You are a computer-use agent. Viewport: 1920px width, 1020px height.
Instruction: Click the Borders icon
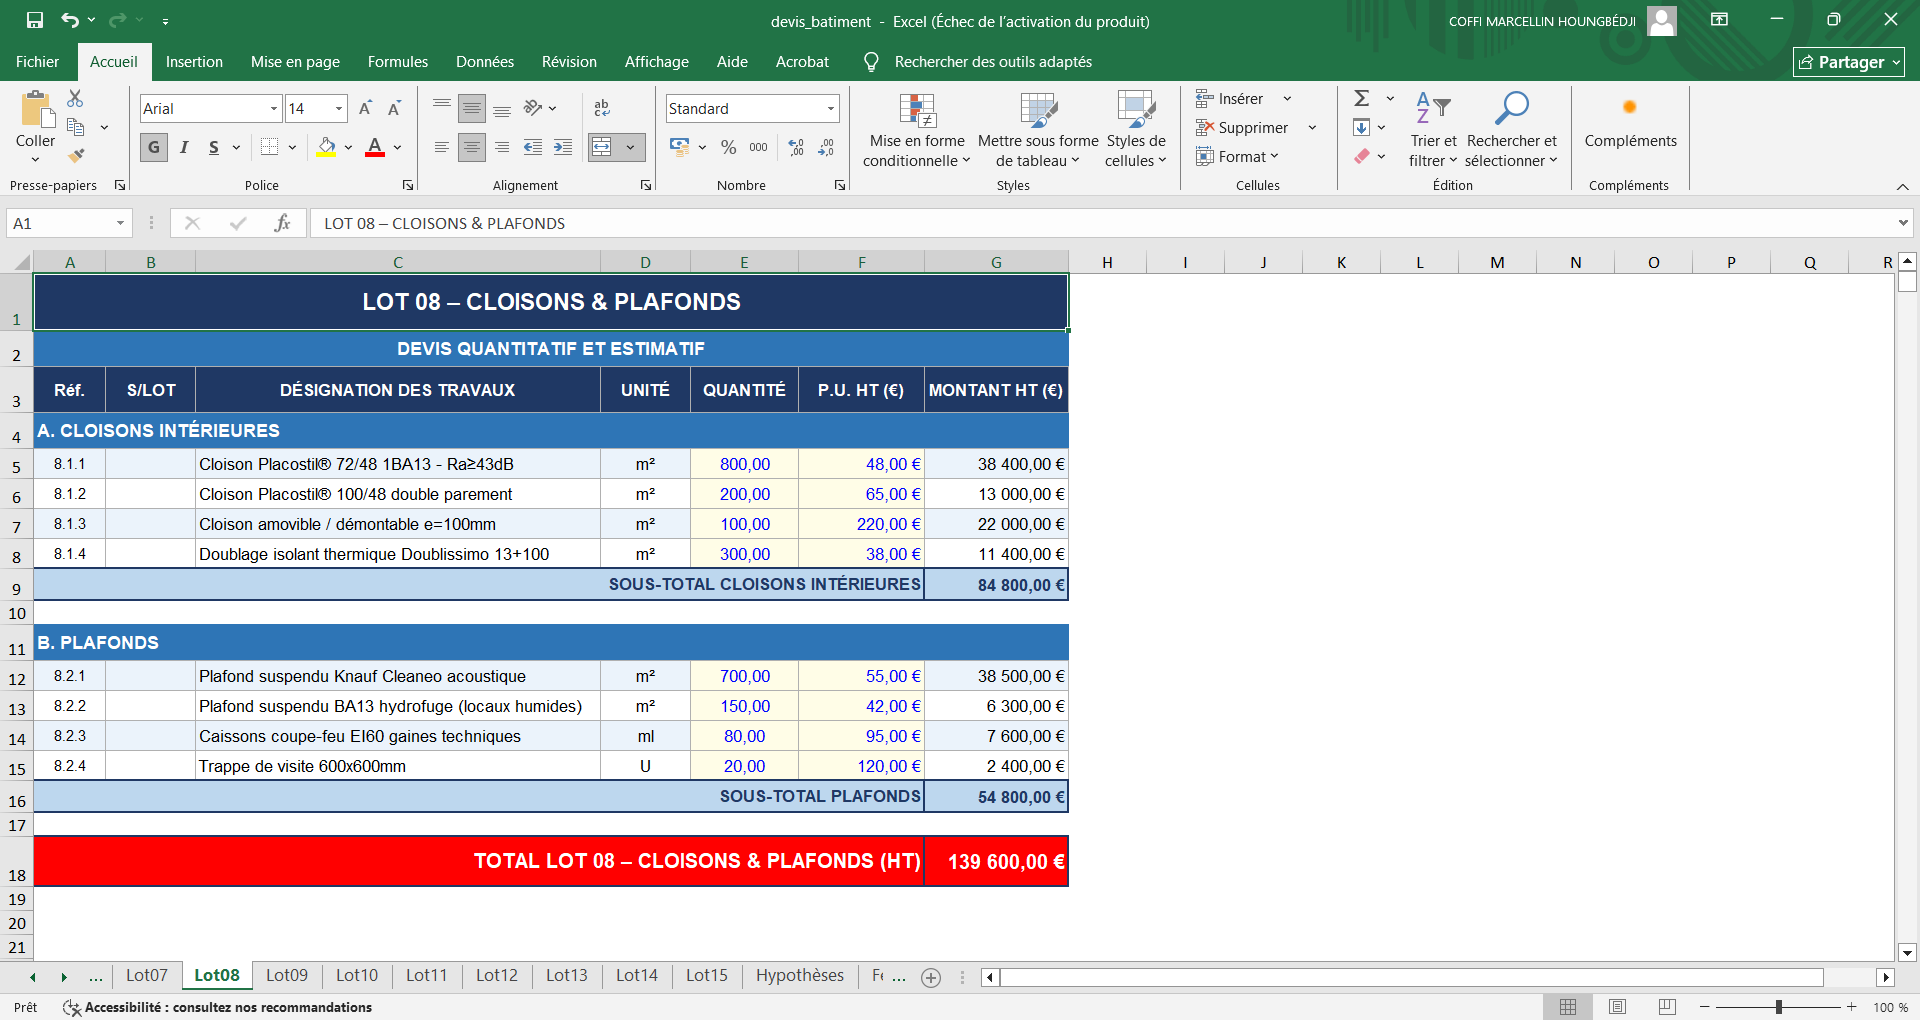click(269, 148)
